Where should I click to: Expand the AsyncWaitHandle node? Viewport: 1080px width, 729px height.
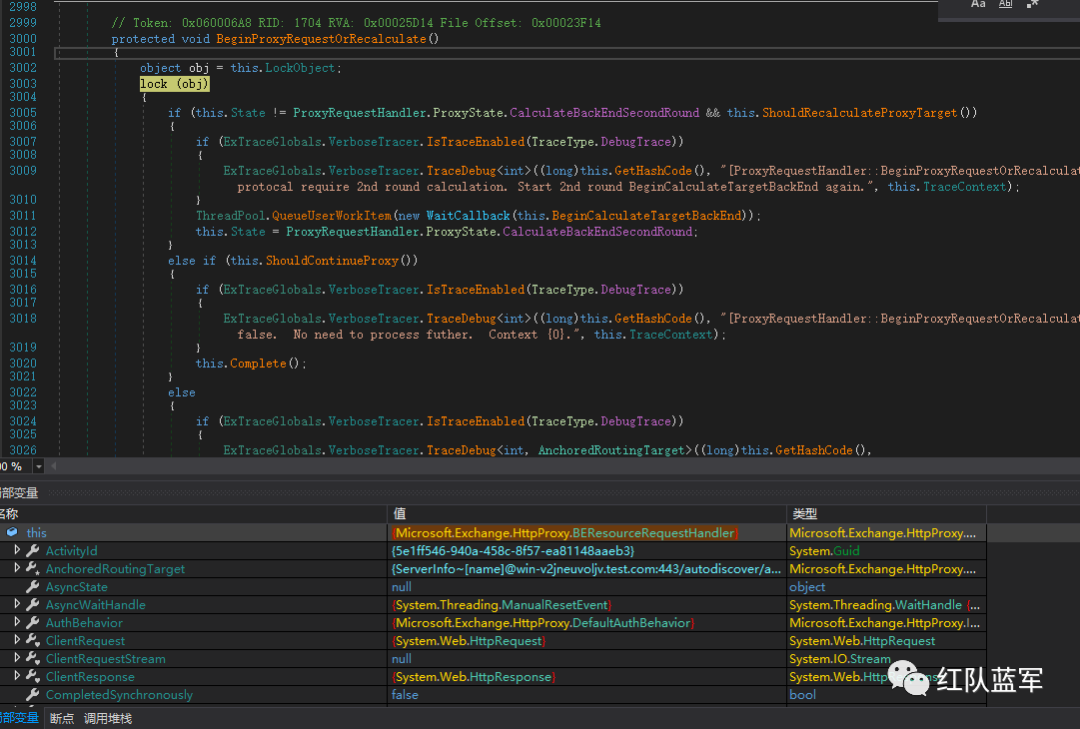tap(17, 604)
